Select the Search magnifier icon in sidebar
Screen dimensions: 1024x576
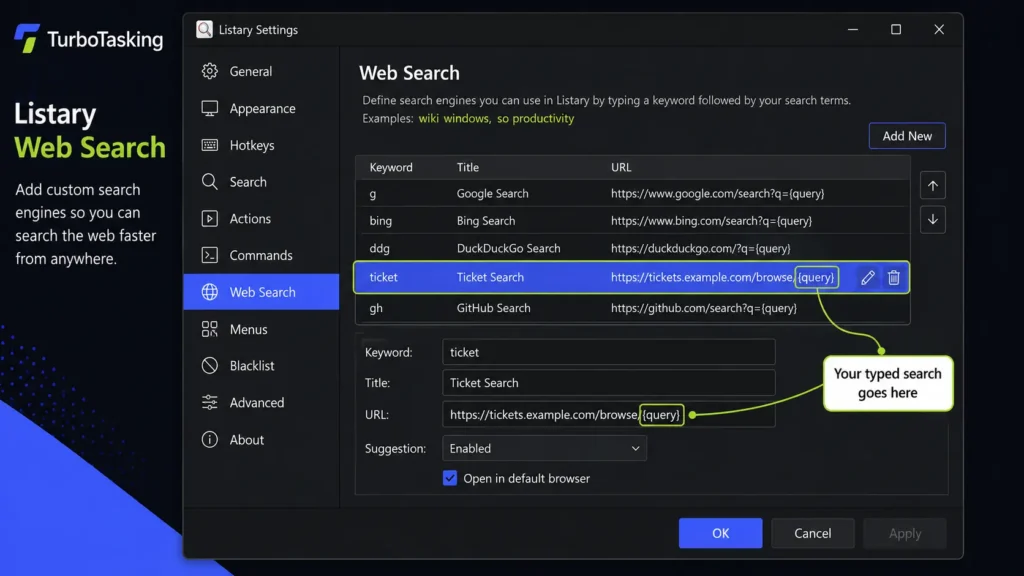210,182
